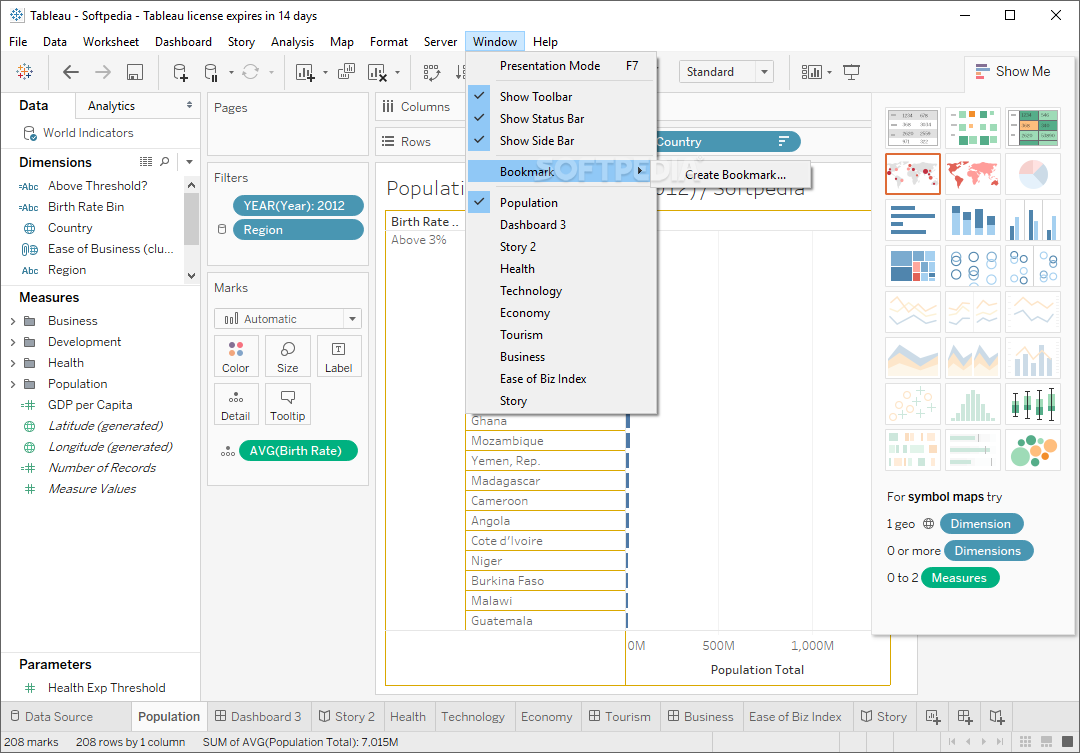This screenshot has width=1080, height=753.
Task: Toggle the Show Toolbar checked menu item
Action: pos(561,96)
